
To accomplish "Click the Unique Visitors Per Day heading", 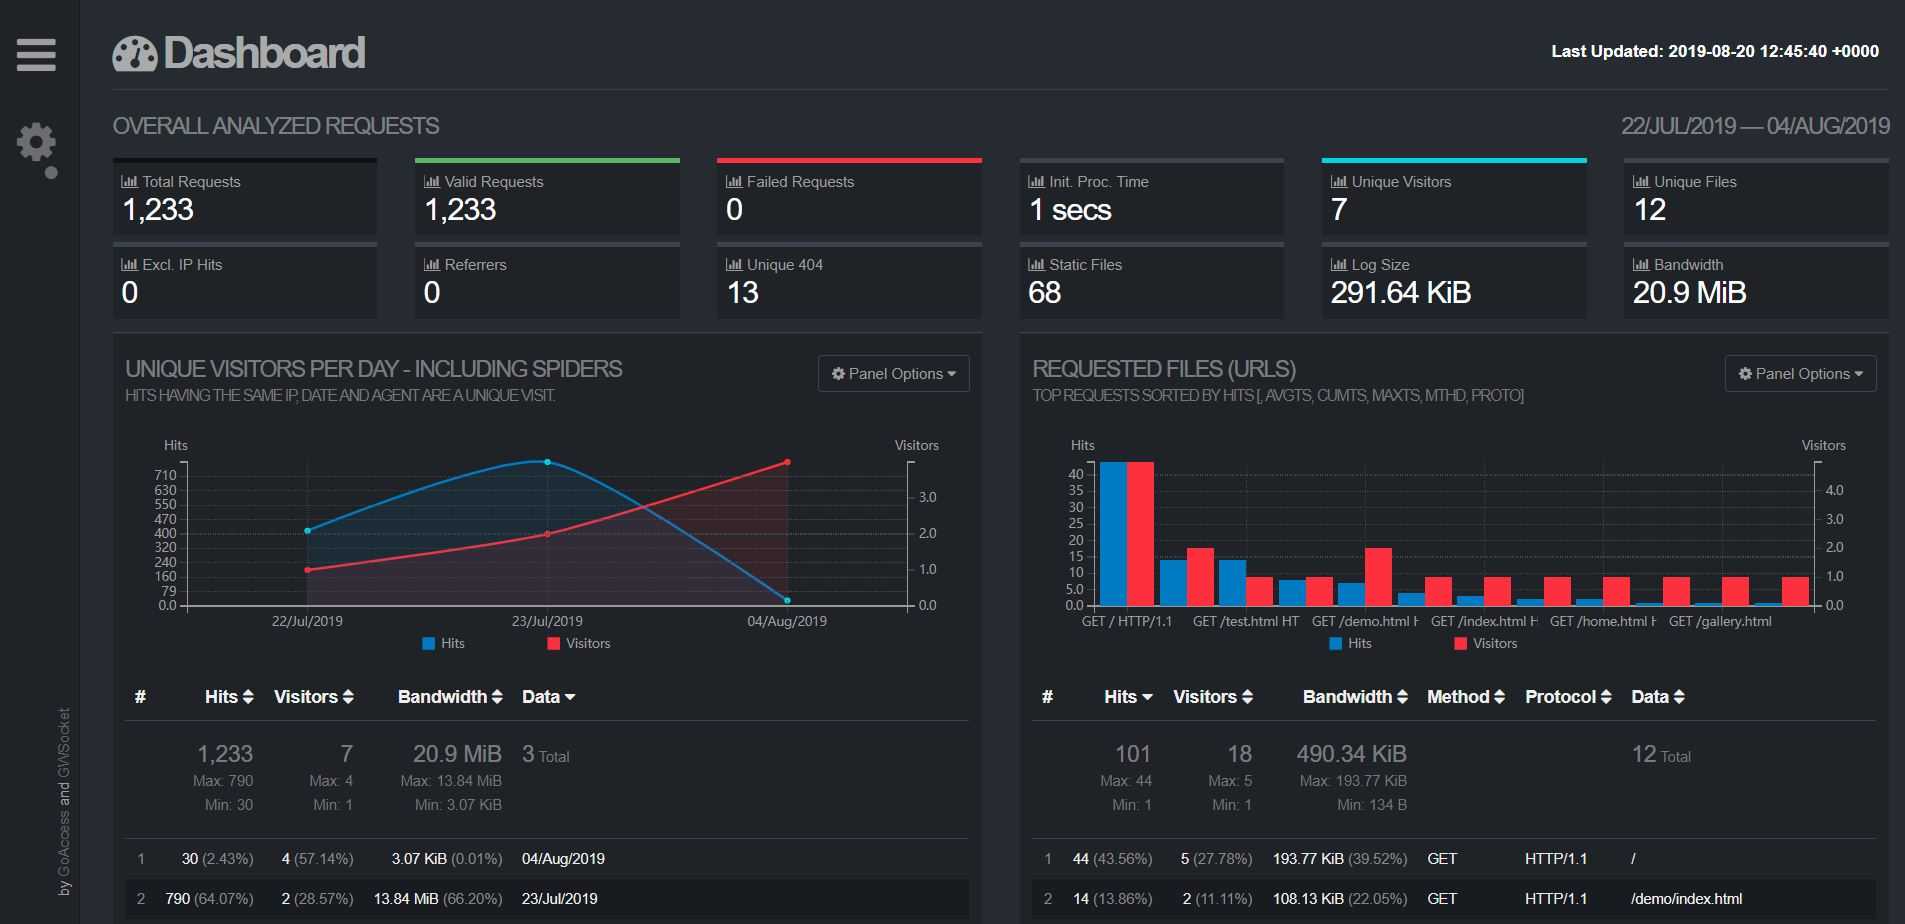I will [374, 369].
